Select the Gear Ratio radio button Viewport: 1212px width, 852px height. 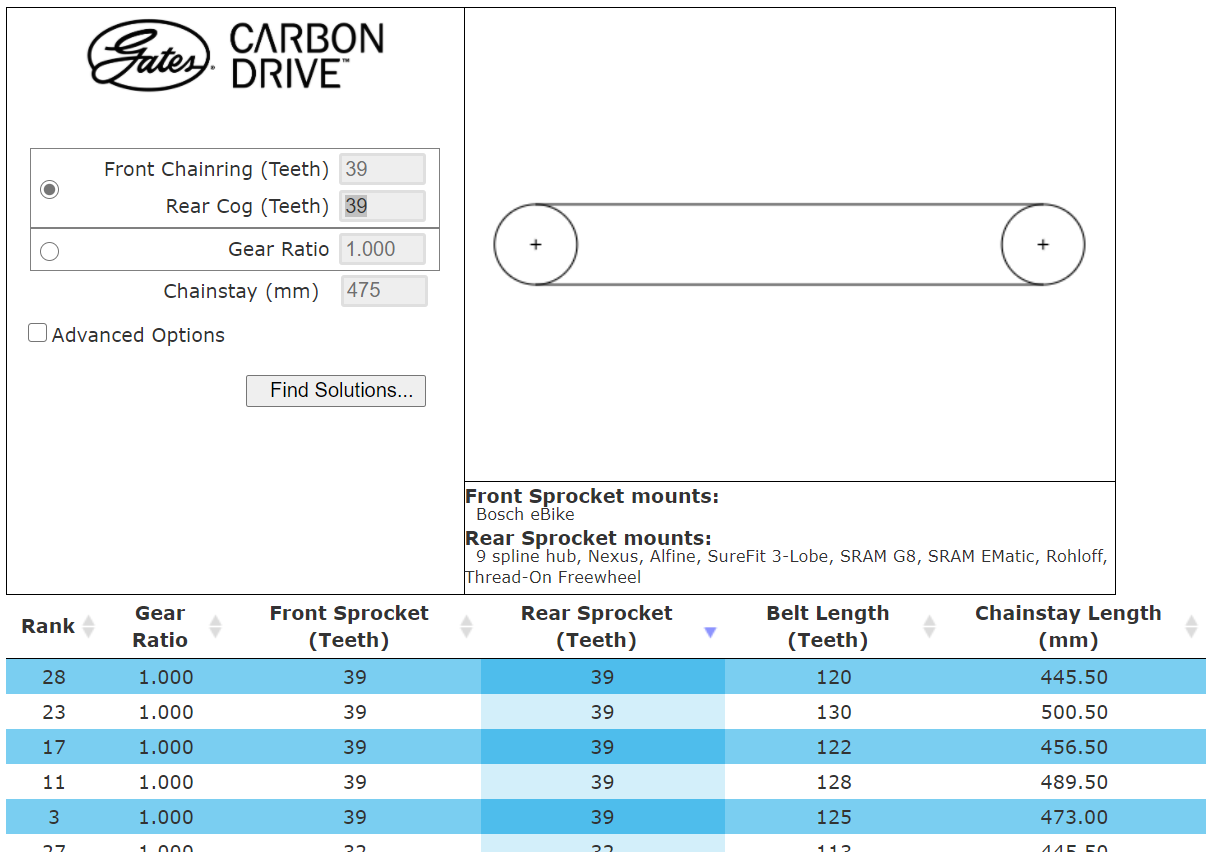coord(49,251)
